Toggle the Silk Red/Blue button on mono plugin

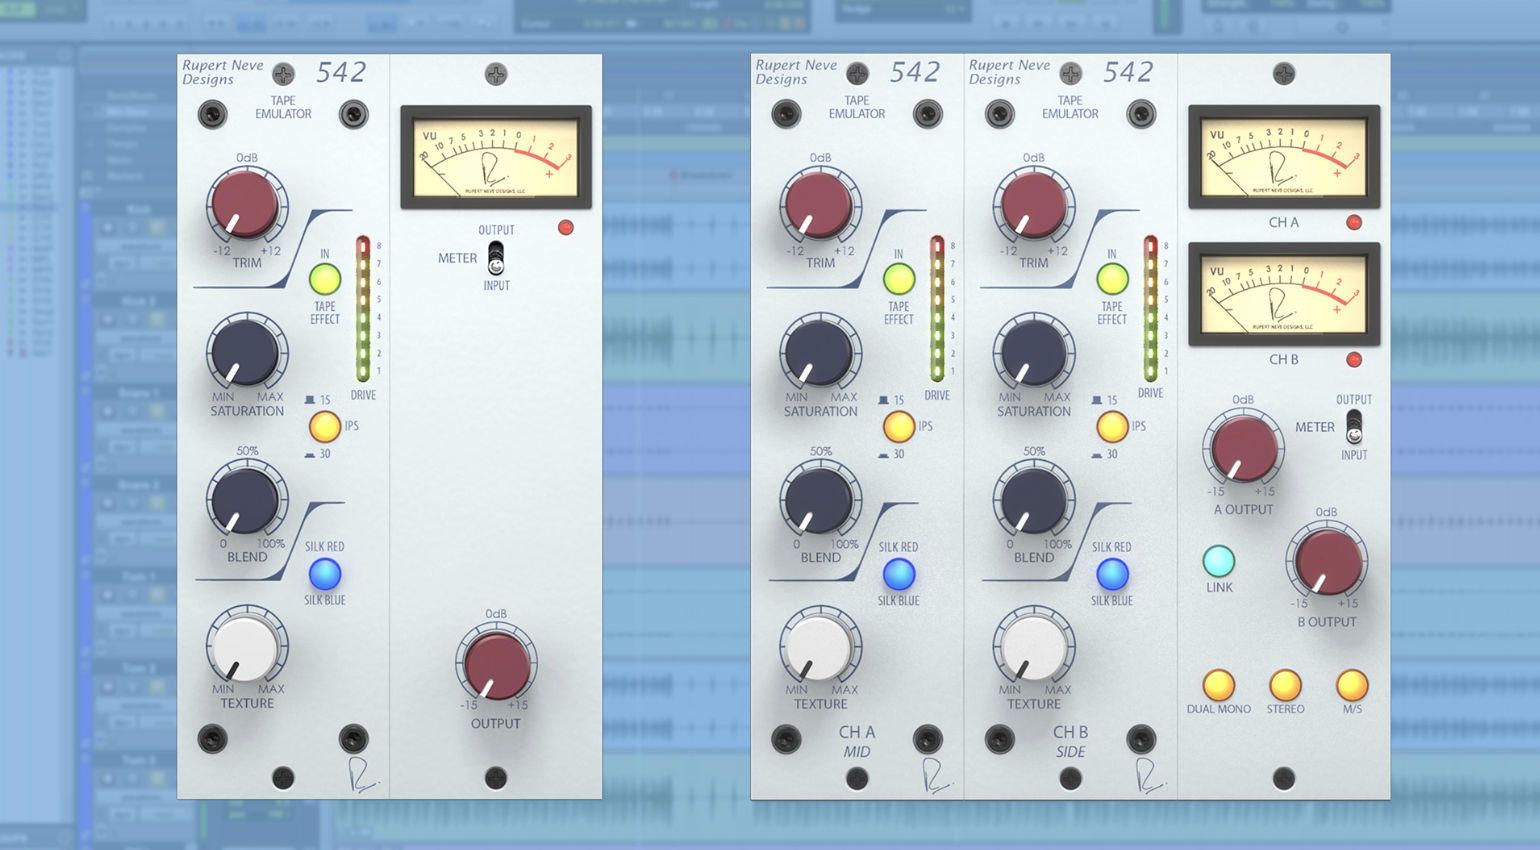click(325, 574)
